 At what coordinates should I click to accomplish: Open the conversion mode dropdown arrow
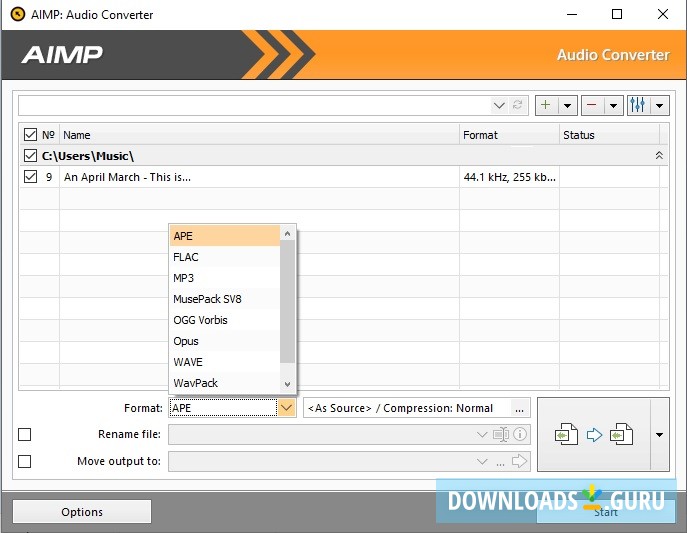(659, 435)
